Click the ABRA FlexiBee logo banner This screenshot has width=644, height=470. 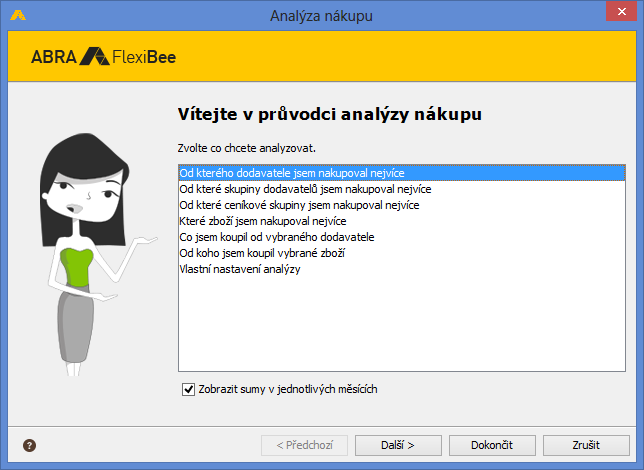104,57
